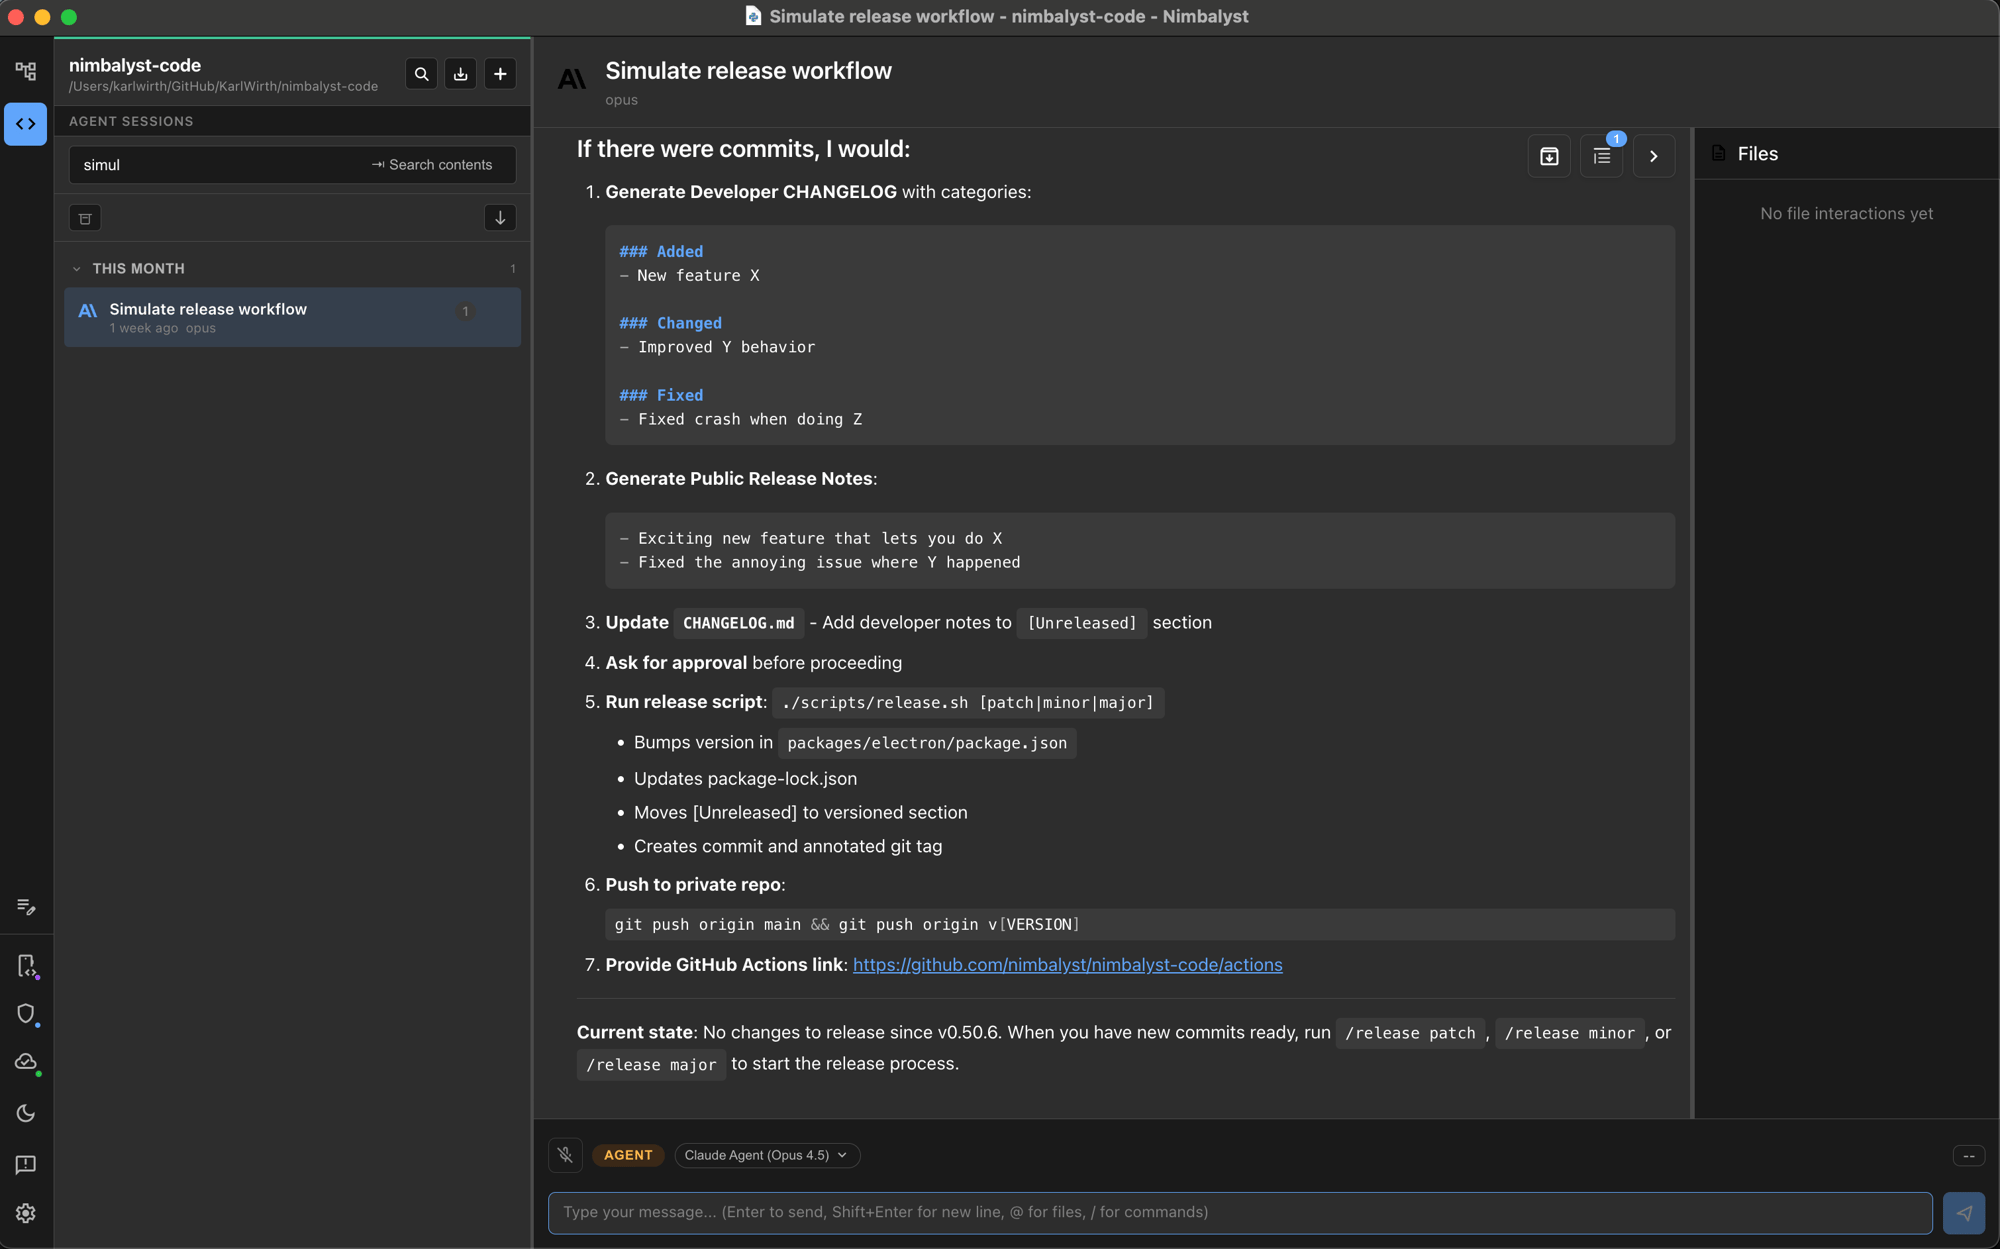Toggle the muted microphone button
This screenshot has width=2000, height=1249.
(x=565, y=1155)
